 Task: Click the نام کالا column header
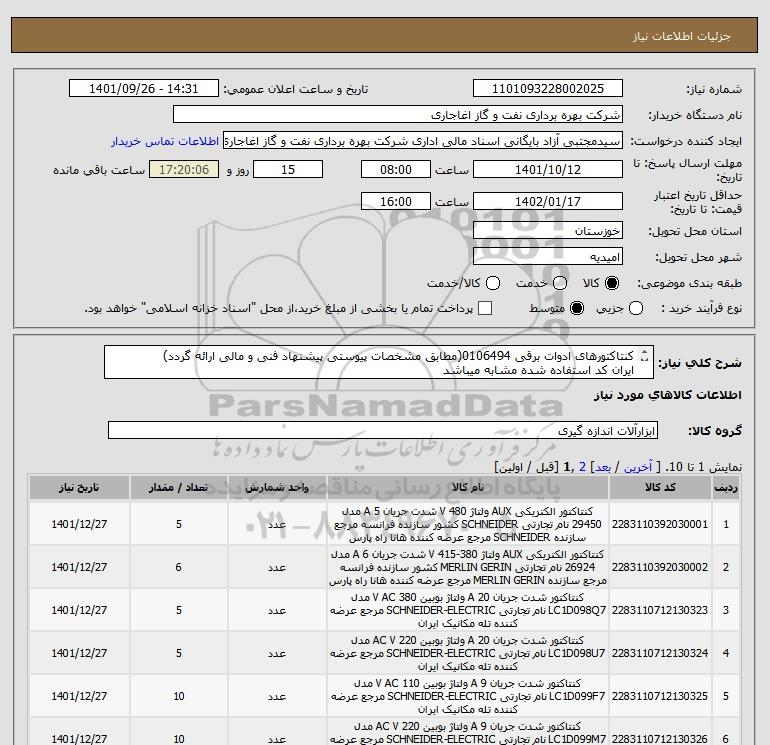click(468, 487)
